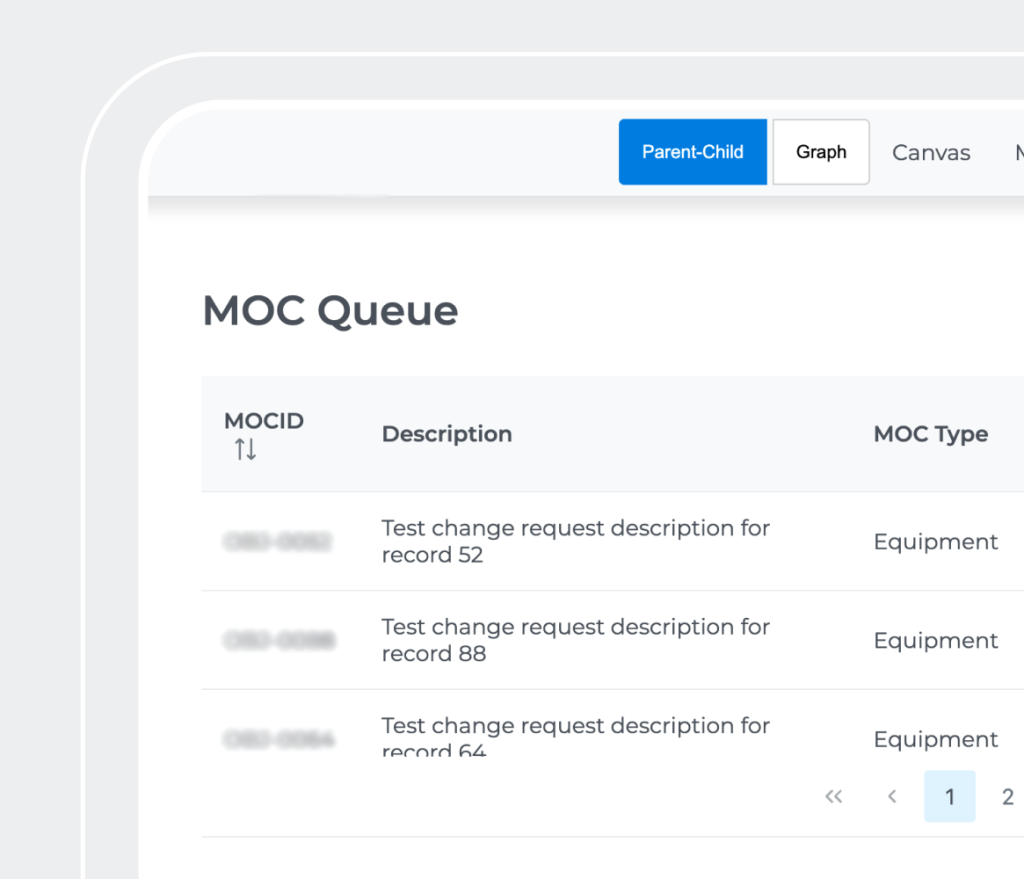Viewport: 1024px width, 879px height.
Task: Switch to the Graph view
Action: pos(821,152)
